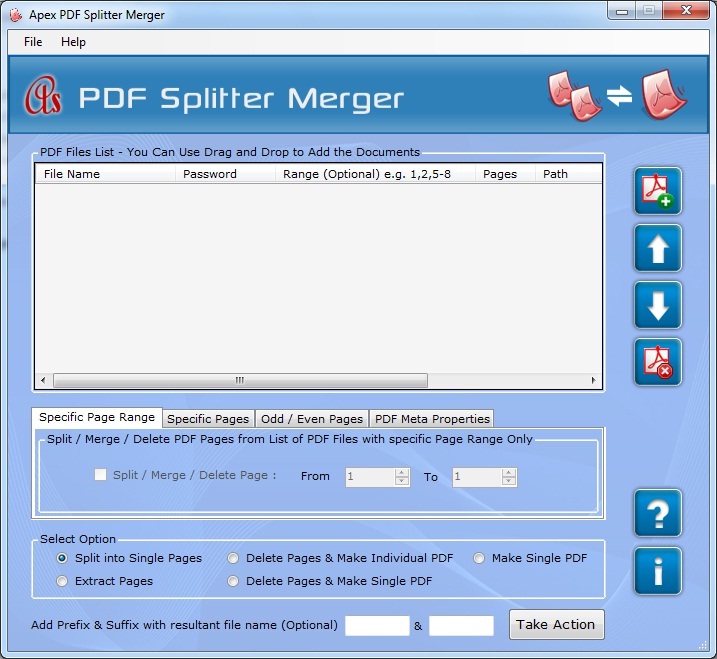
Task: Close the Apex PDF Splitter Merger window
Action: (x=686, y=11)
